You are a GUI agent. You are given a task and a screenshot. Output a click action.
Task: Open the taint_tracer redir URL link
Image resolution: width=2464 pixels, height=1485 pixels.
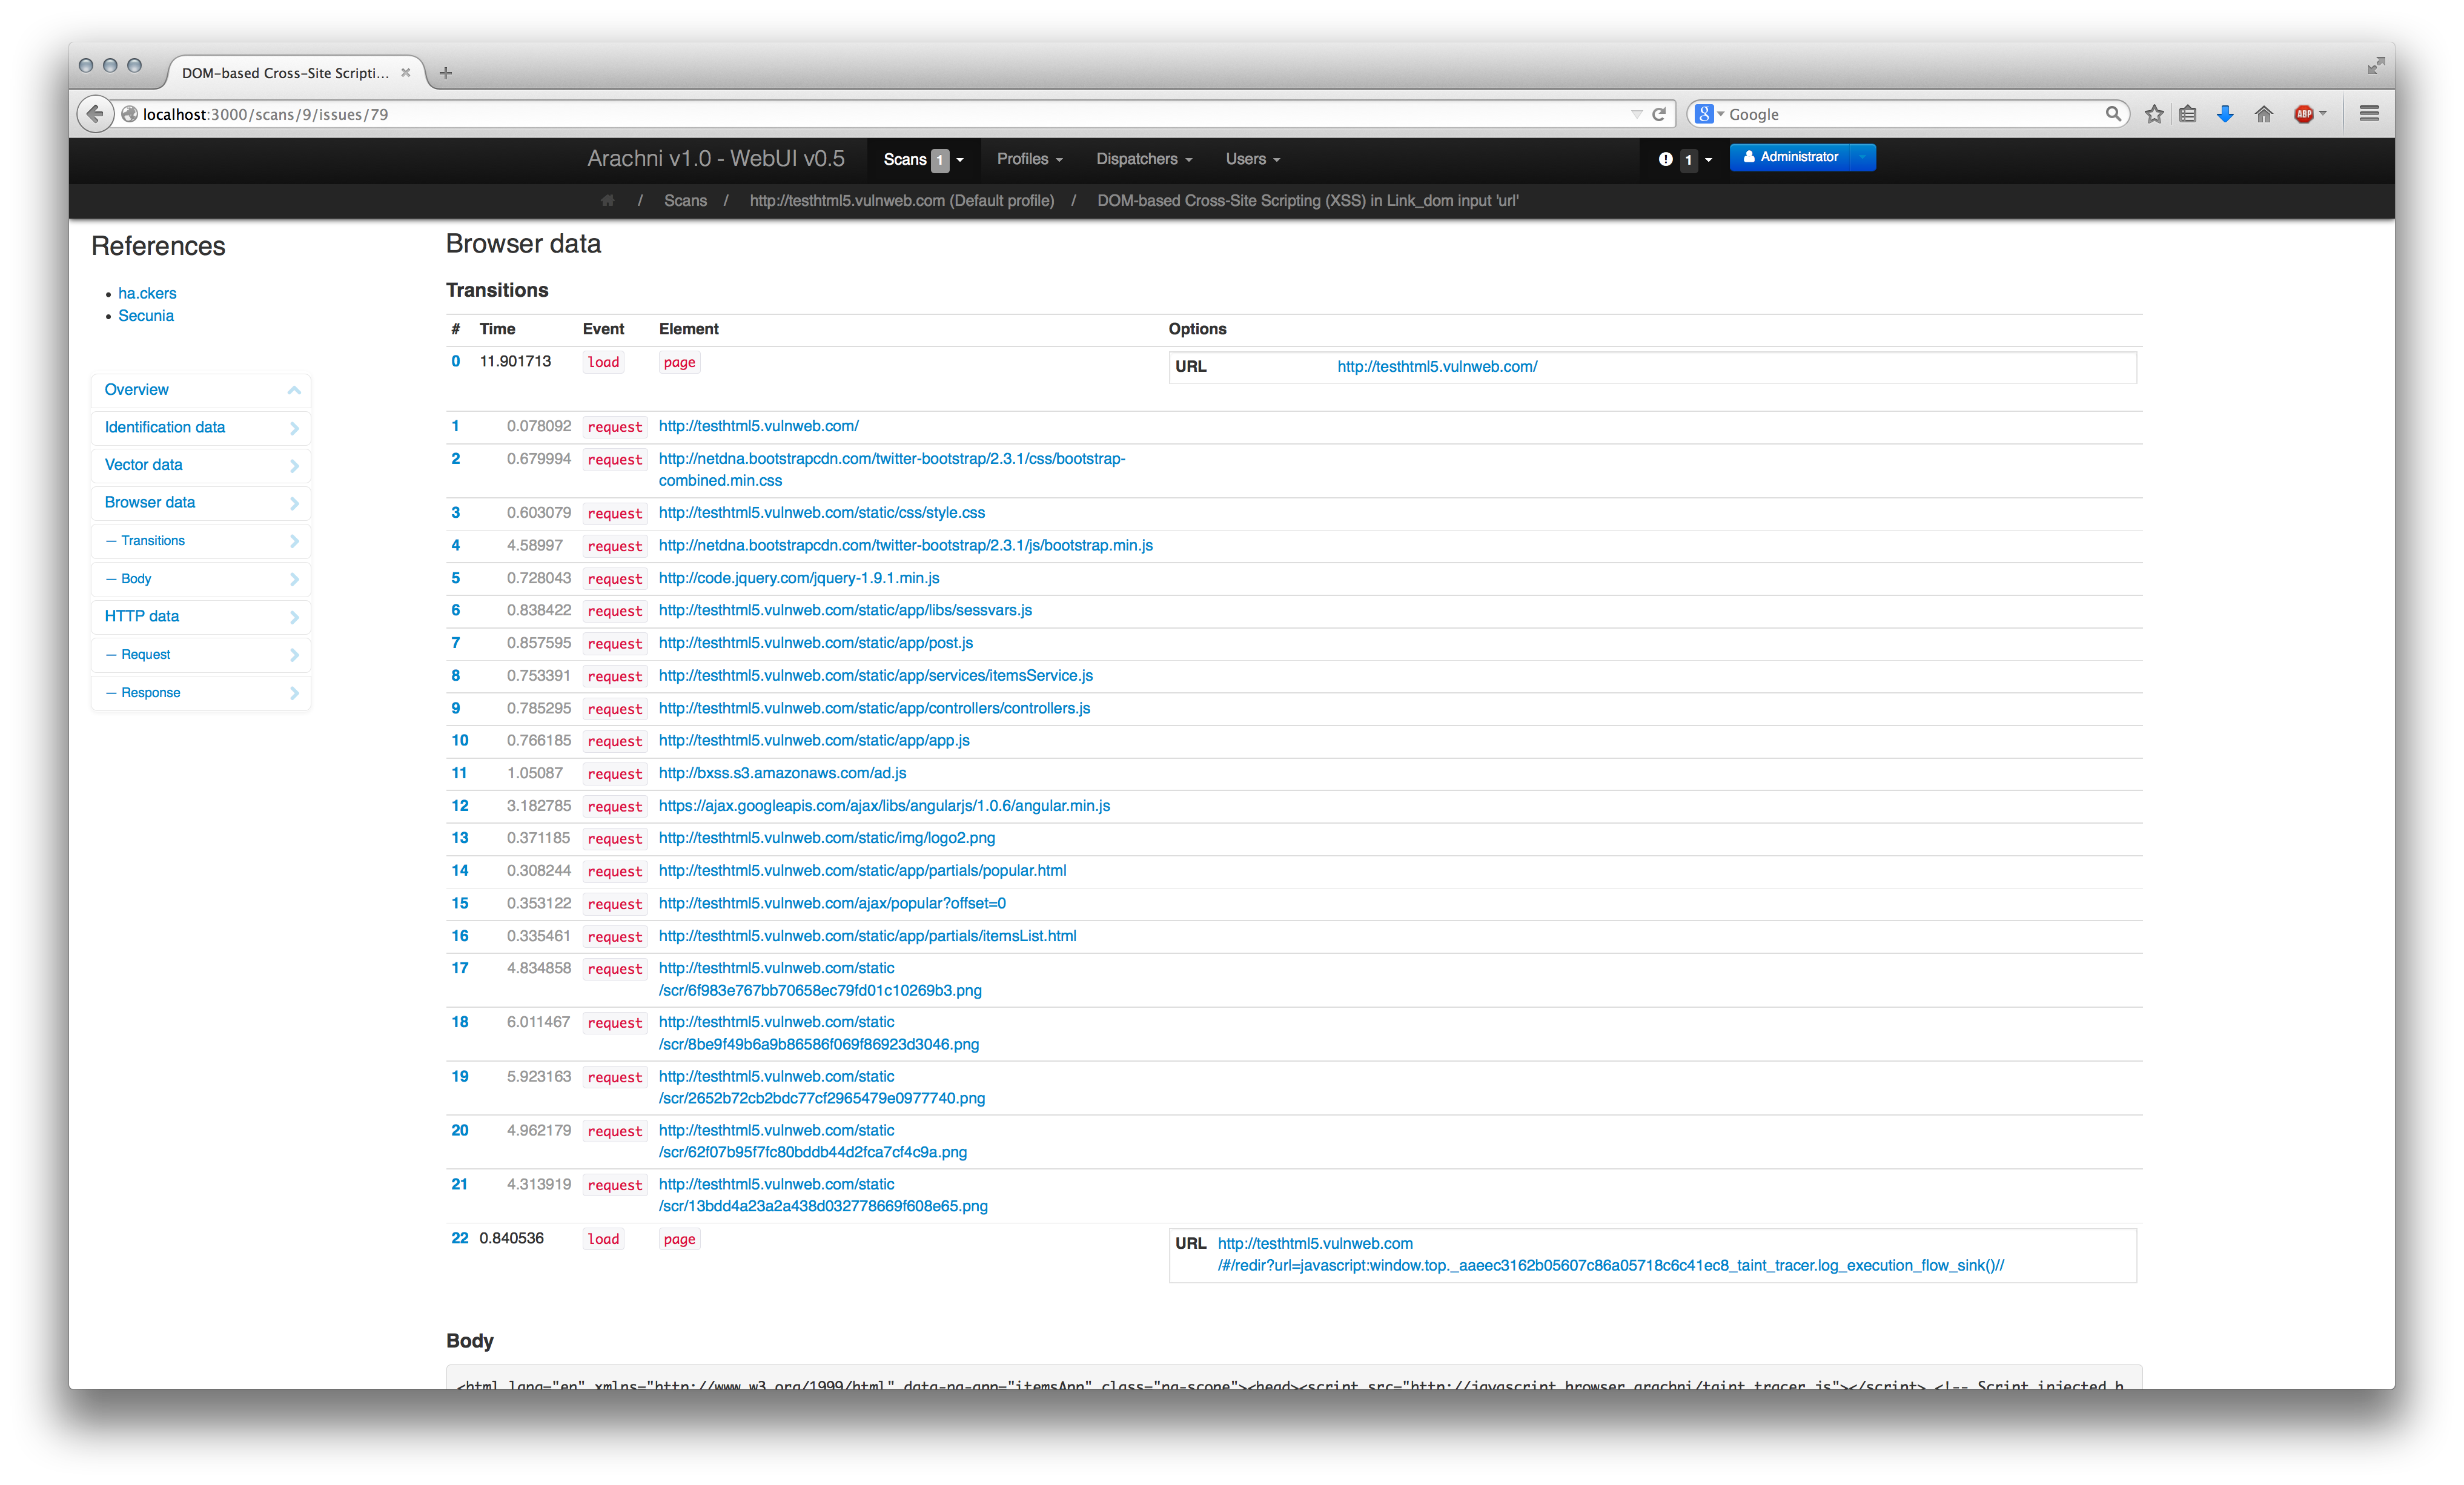[x=1611, y=1254]
